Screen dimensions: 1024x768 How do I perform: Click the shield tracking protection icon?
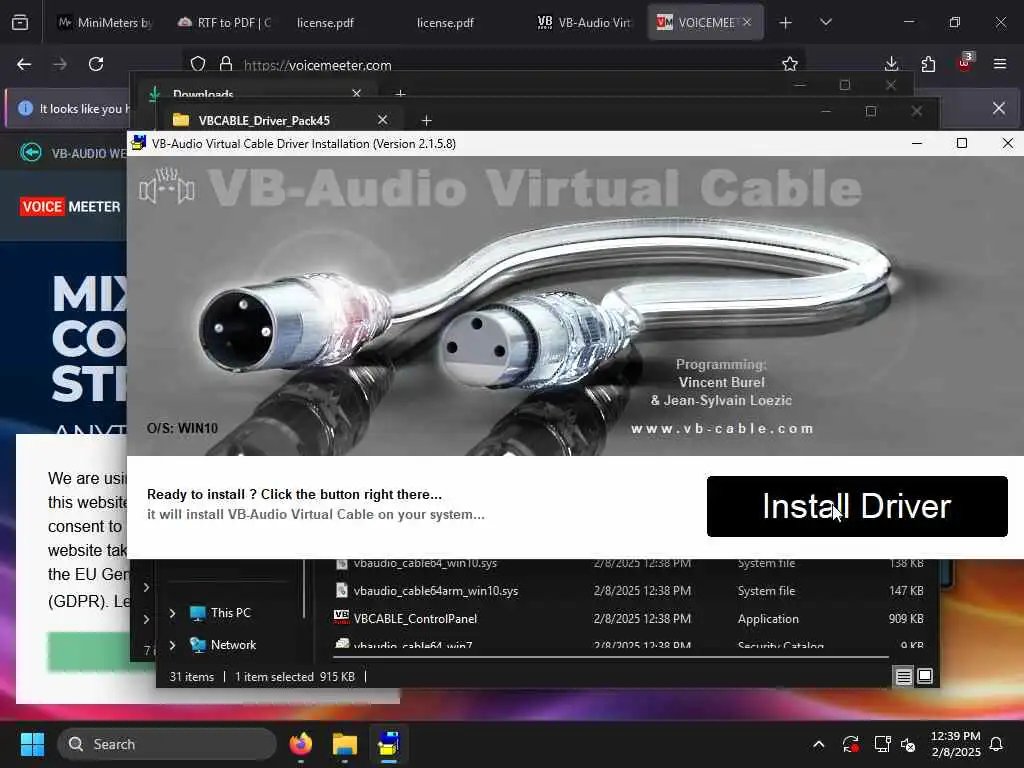click(x=198, y=64)
